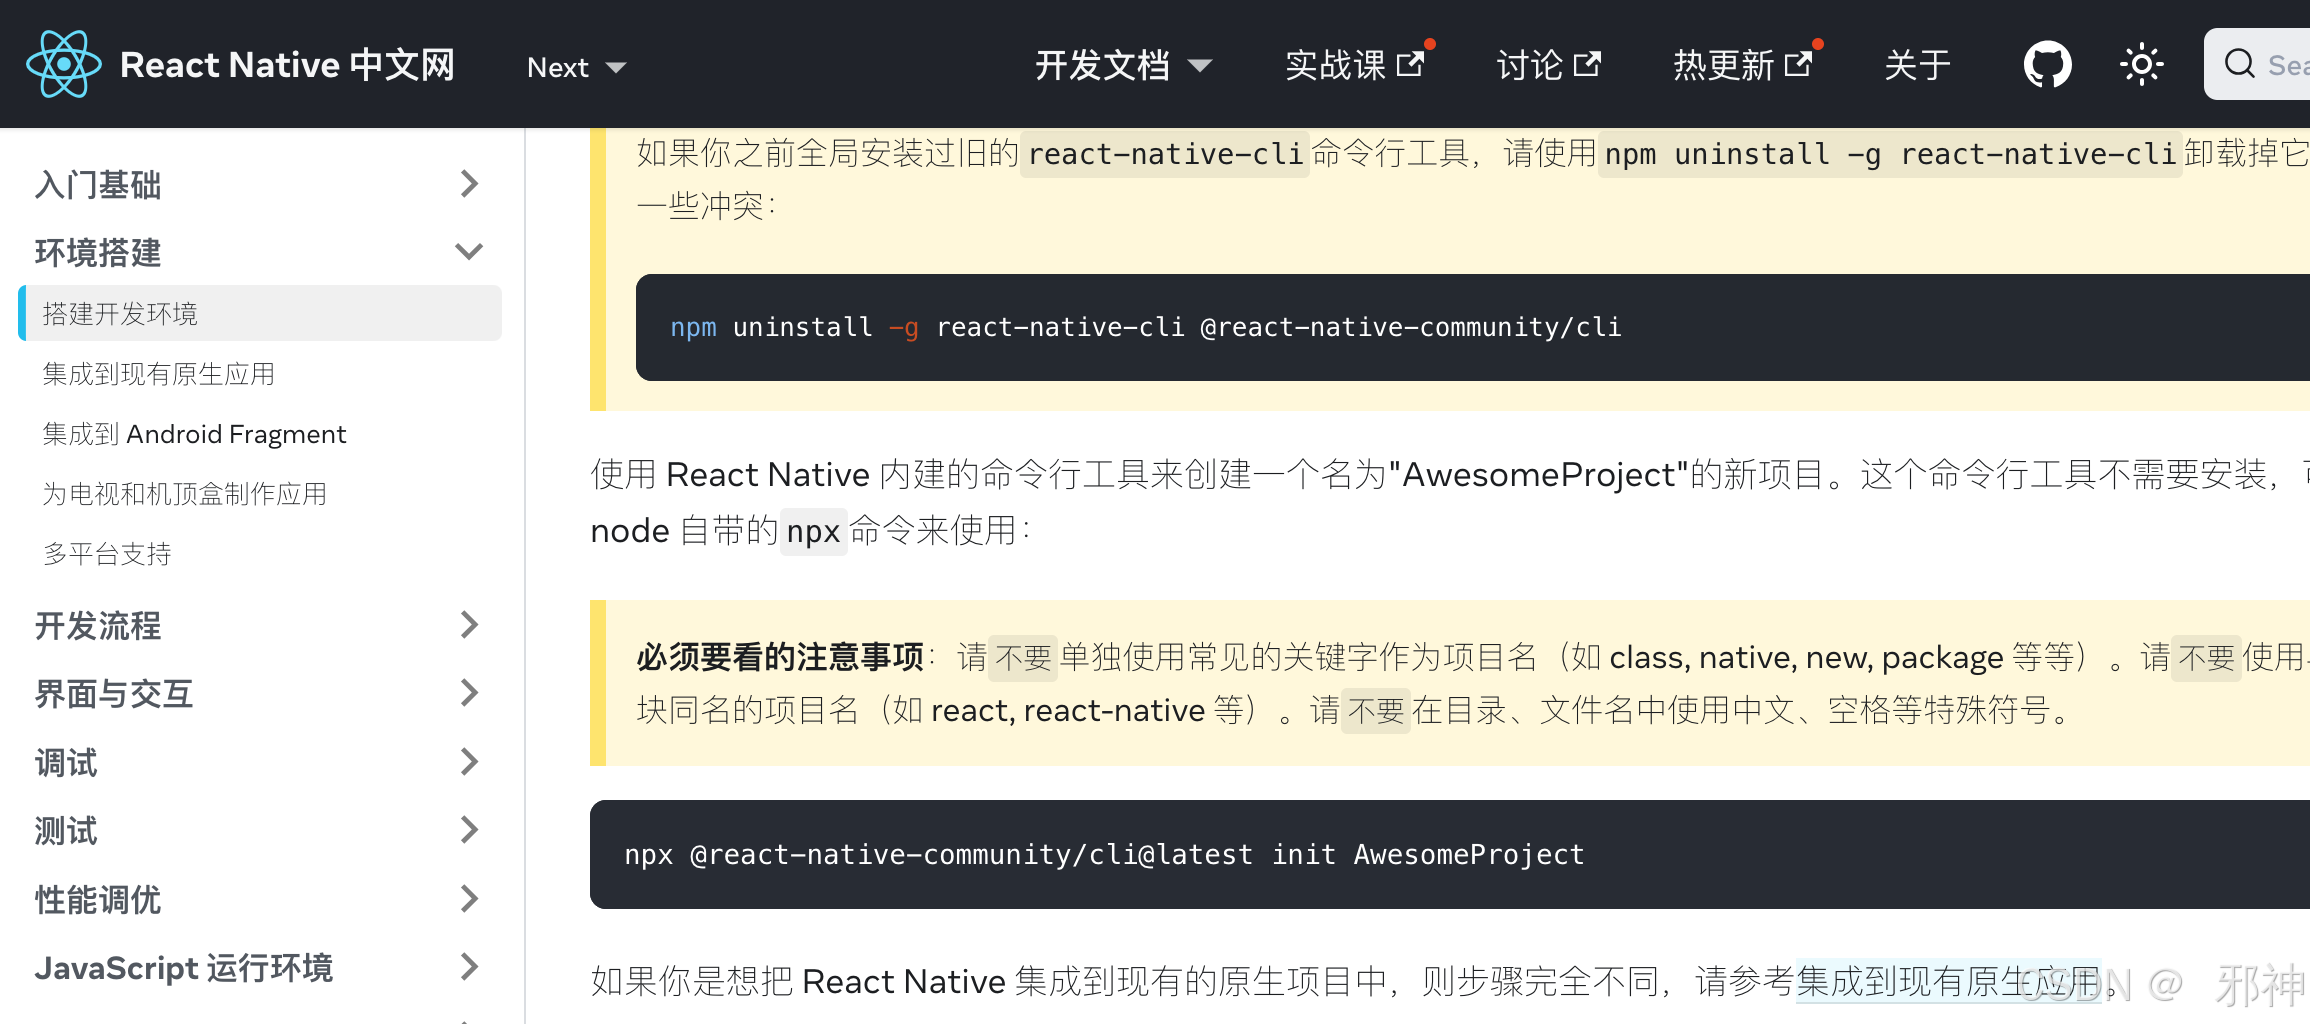The width and height of the screenshot is (2310, 1024).
Task: Click the npm uninstall code block
Action: pos(1472,327)
